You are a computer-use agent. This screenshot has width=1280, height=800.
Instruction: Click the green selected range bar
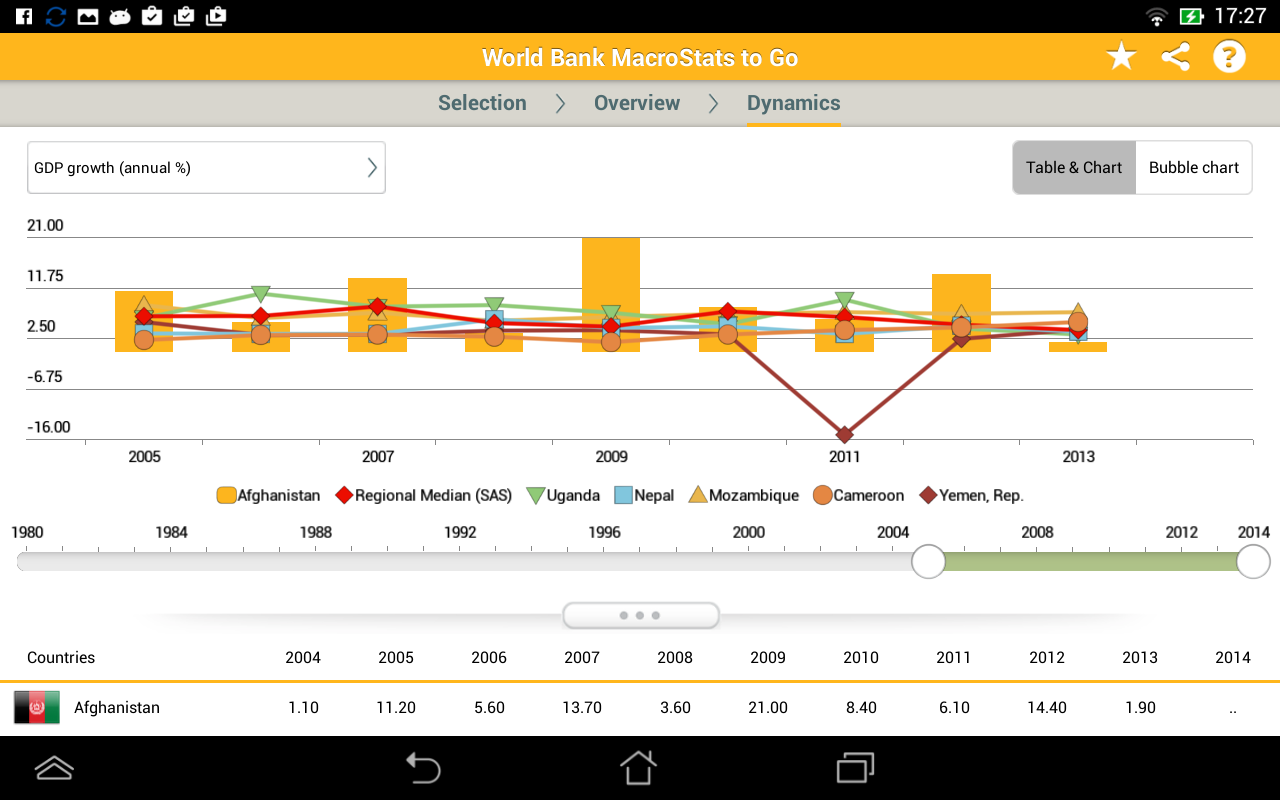point(1091,562)
